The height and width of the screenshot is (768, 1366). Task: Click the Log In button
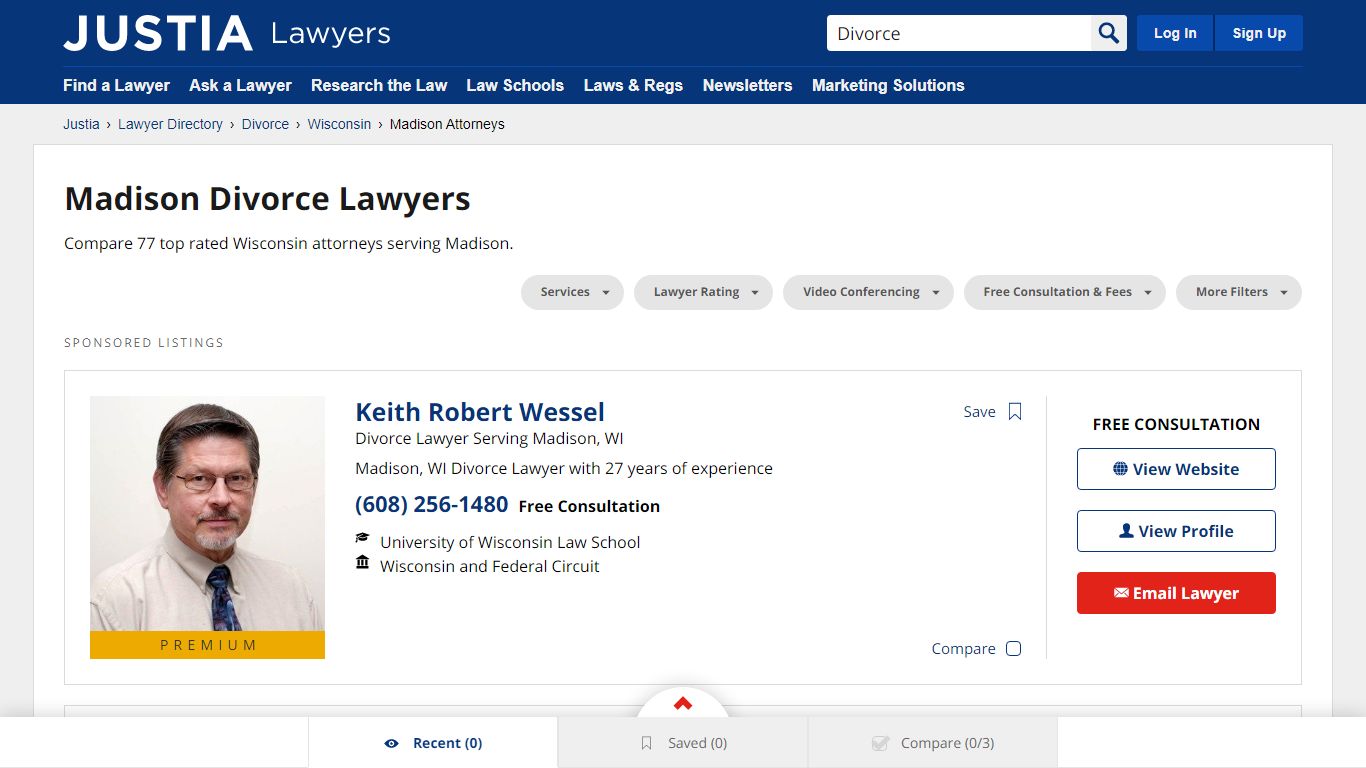pos(1175,33)
